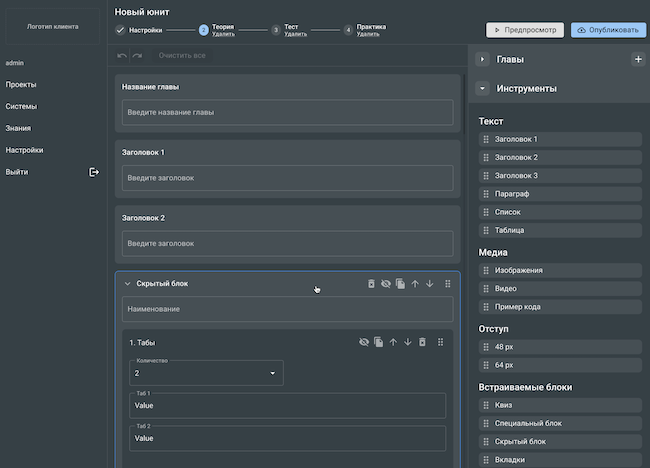
Task: Click the Название главы input field
Action: pos(287,112)
